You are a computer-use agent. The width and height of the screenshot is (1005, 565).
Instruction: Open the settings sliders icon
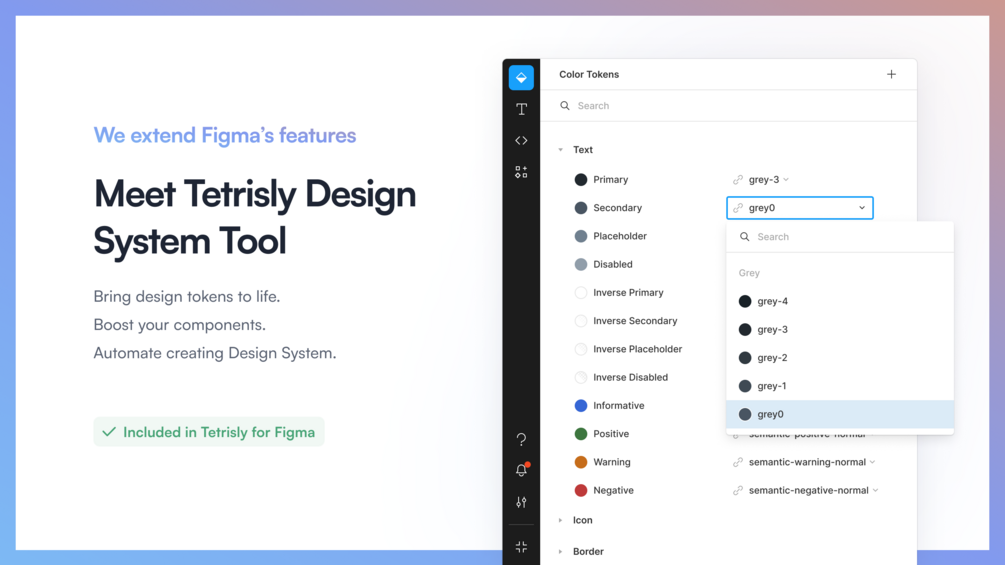(521, 502)
